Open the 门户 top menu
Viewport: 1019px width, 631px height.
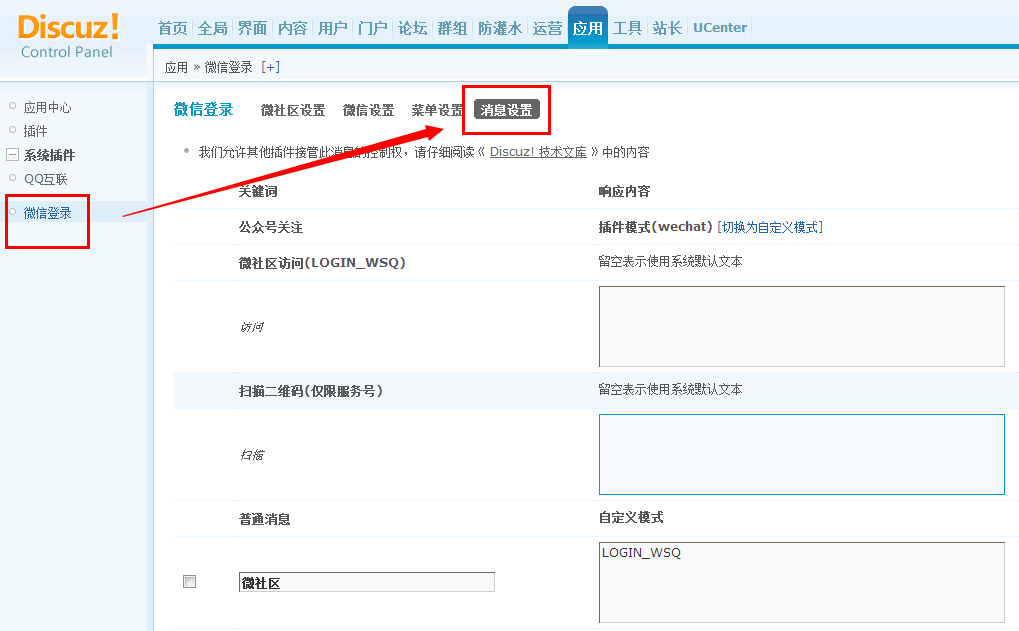click(x=372, y=28)
